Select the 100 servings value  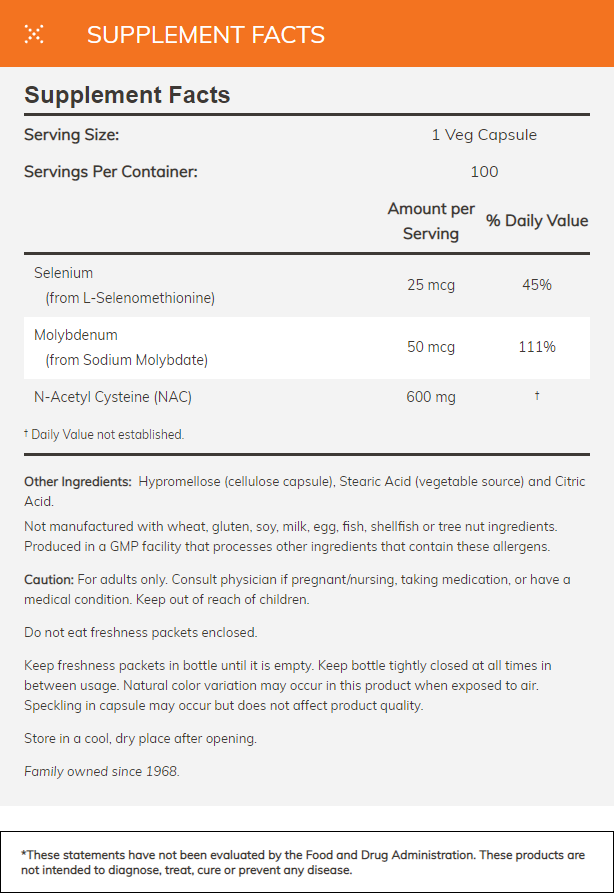tap(484, 171)
